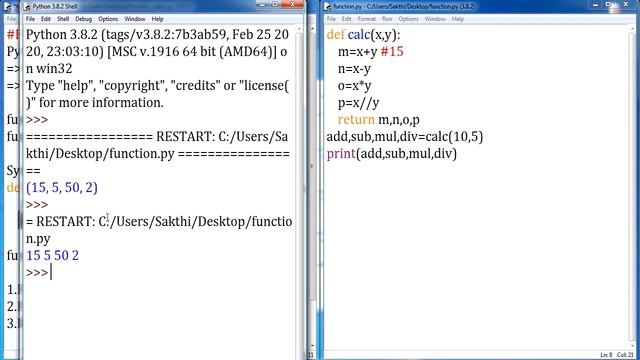Click the comment '#15' in editor
640x360 pixels.
click(x=392, y=52)
